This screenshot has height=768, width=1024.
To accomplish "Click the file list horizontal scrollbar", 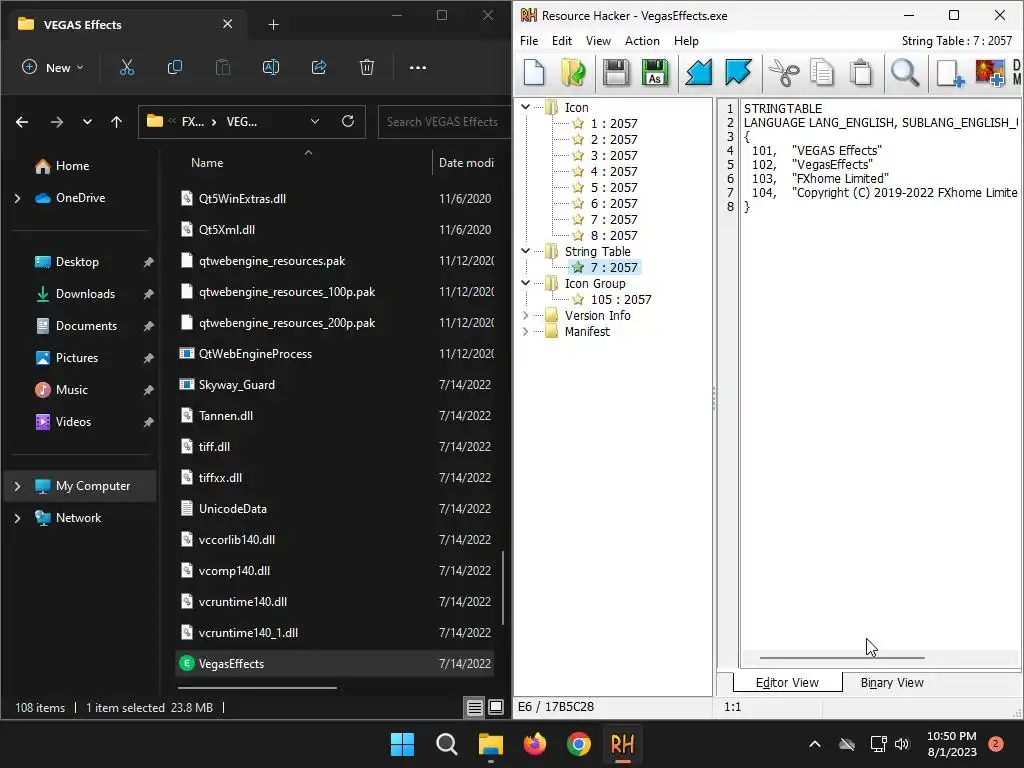I will click(257, 688).
